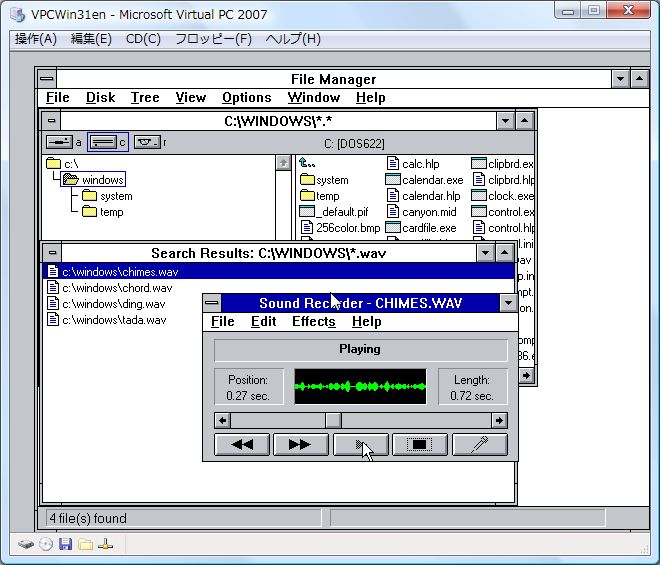Open the Sound Recorder Edit menu

[x=263, y=321]
